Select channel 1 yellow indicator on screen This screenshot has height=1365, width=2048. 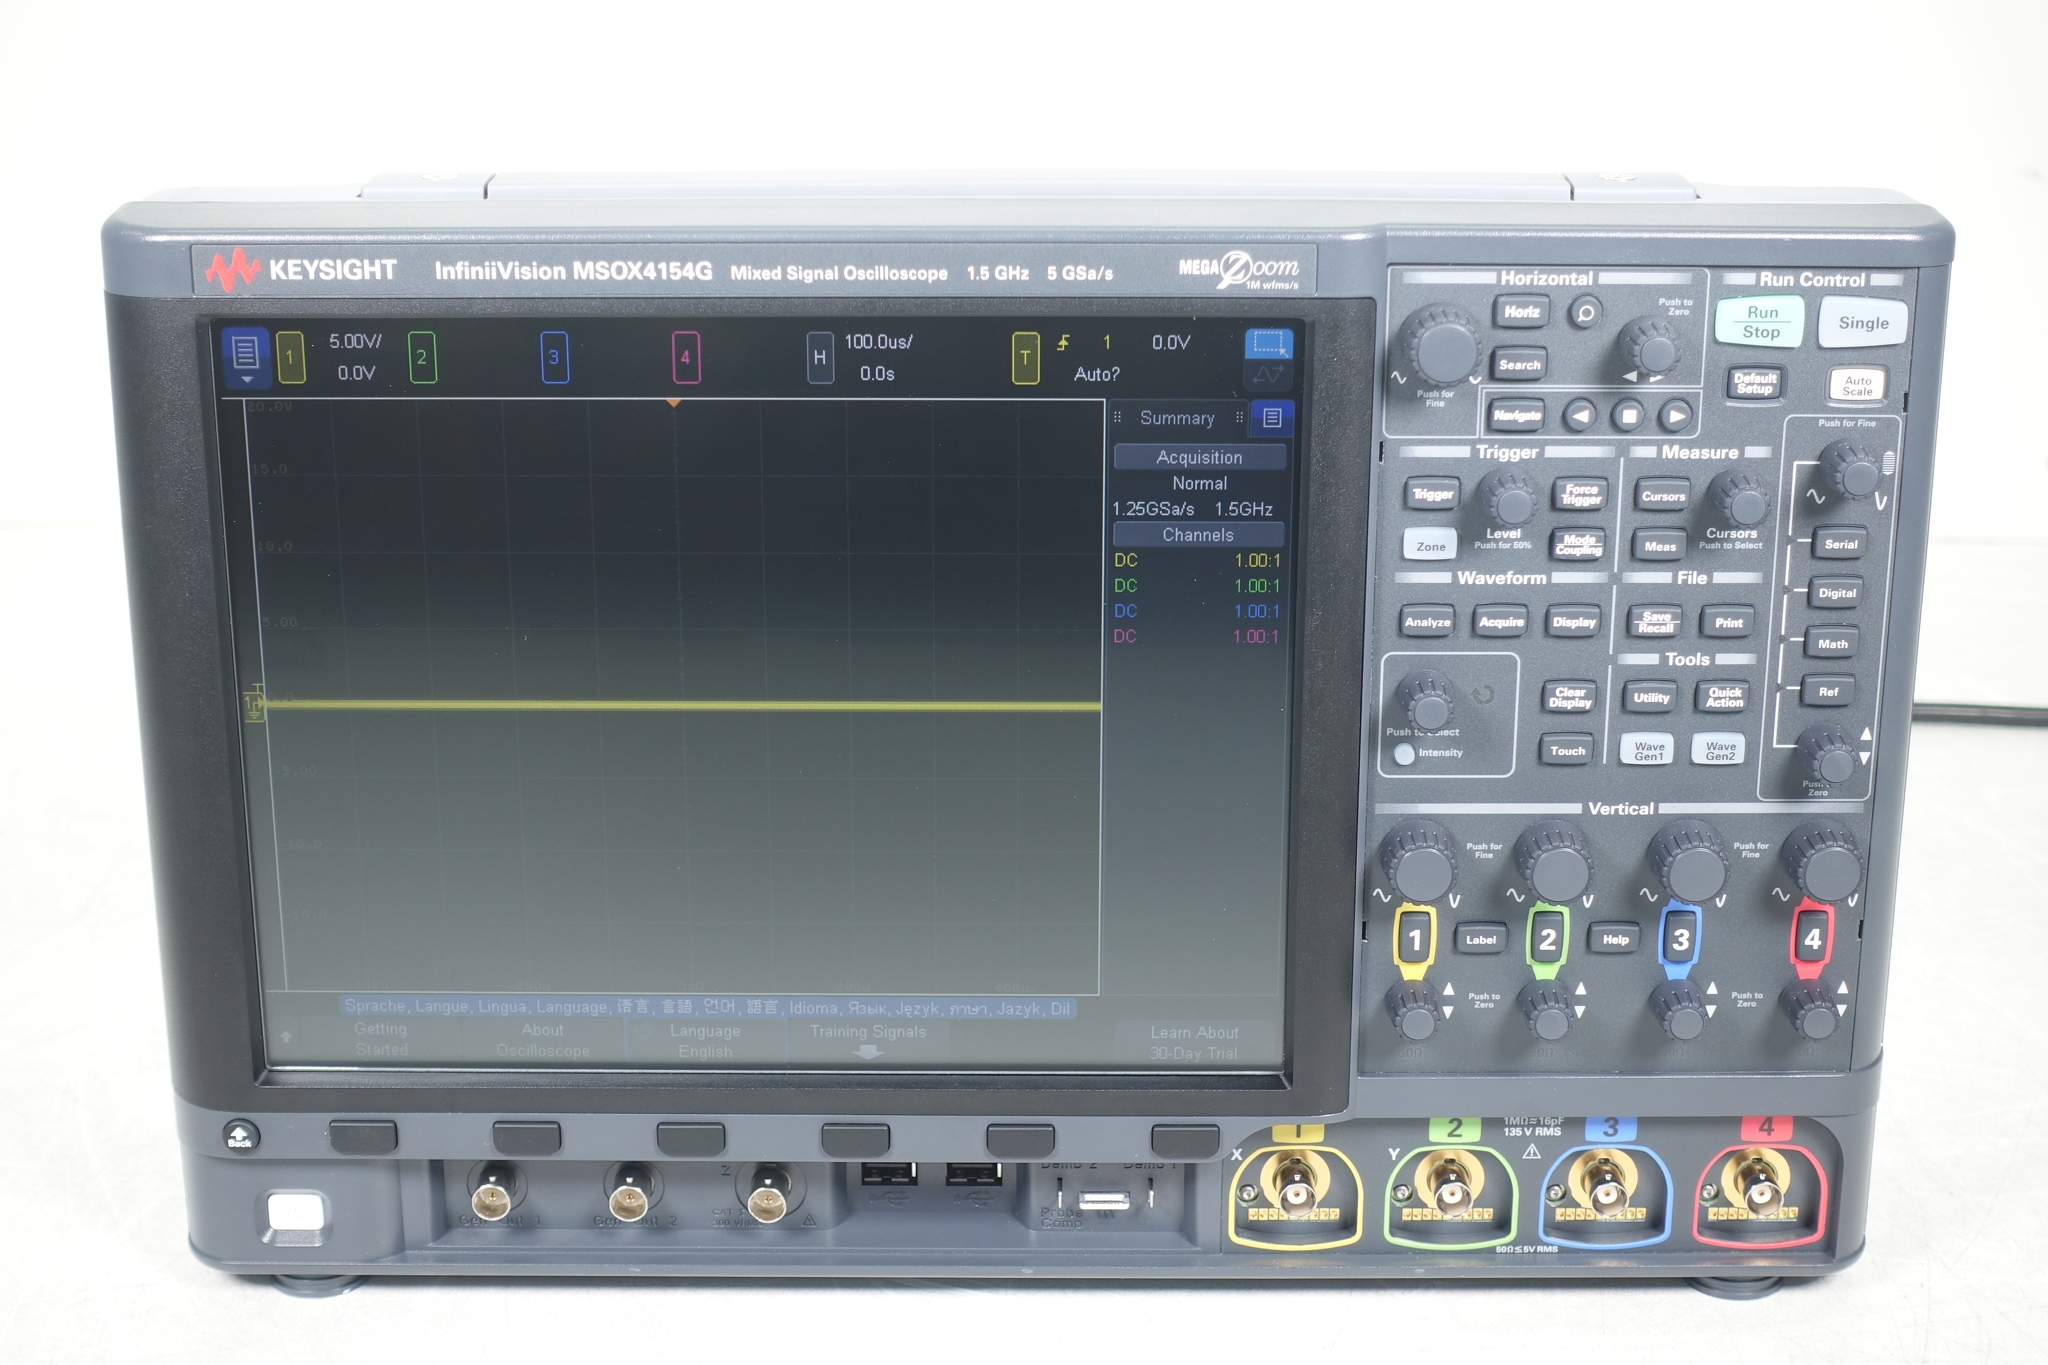pos(290,358)
